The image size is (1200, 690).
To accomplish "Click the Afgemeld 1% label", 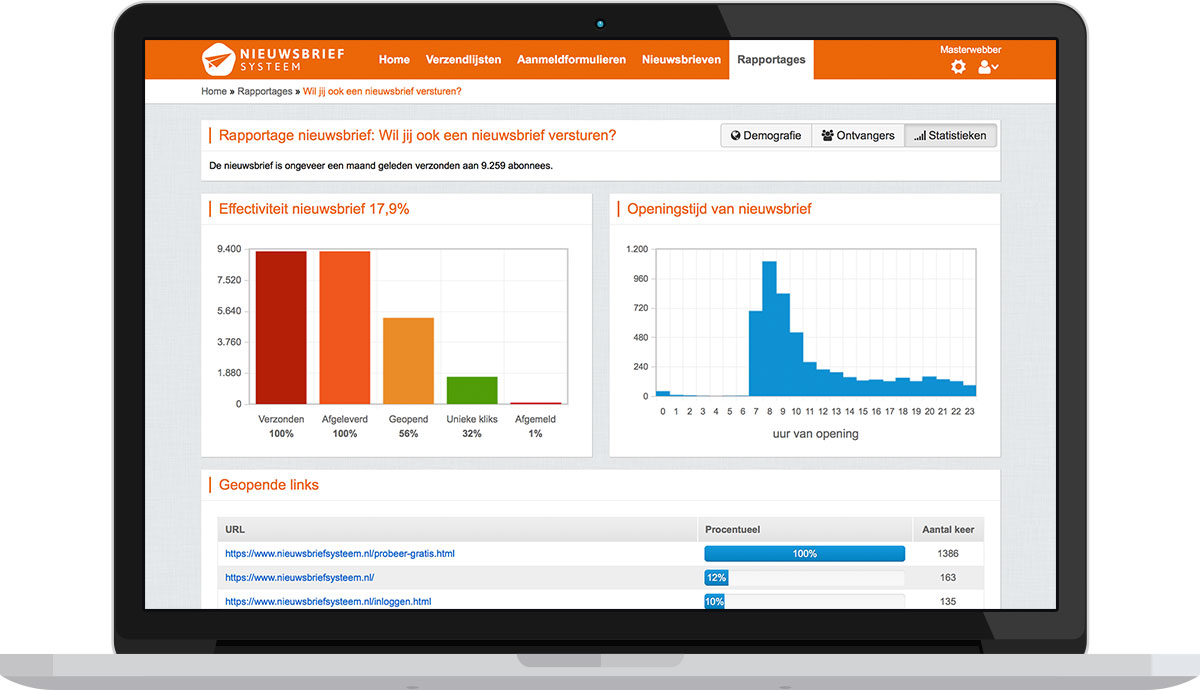I will tap(535, 426).
